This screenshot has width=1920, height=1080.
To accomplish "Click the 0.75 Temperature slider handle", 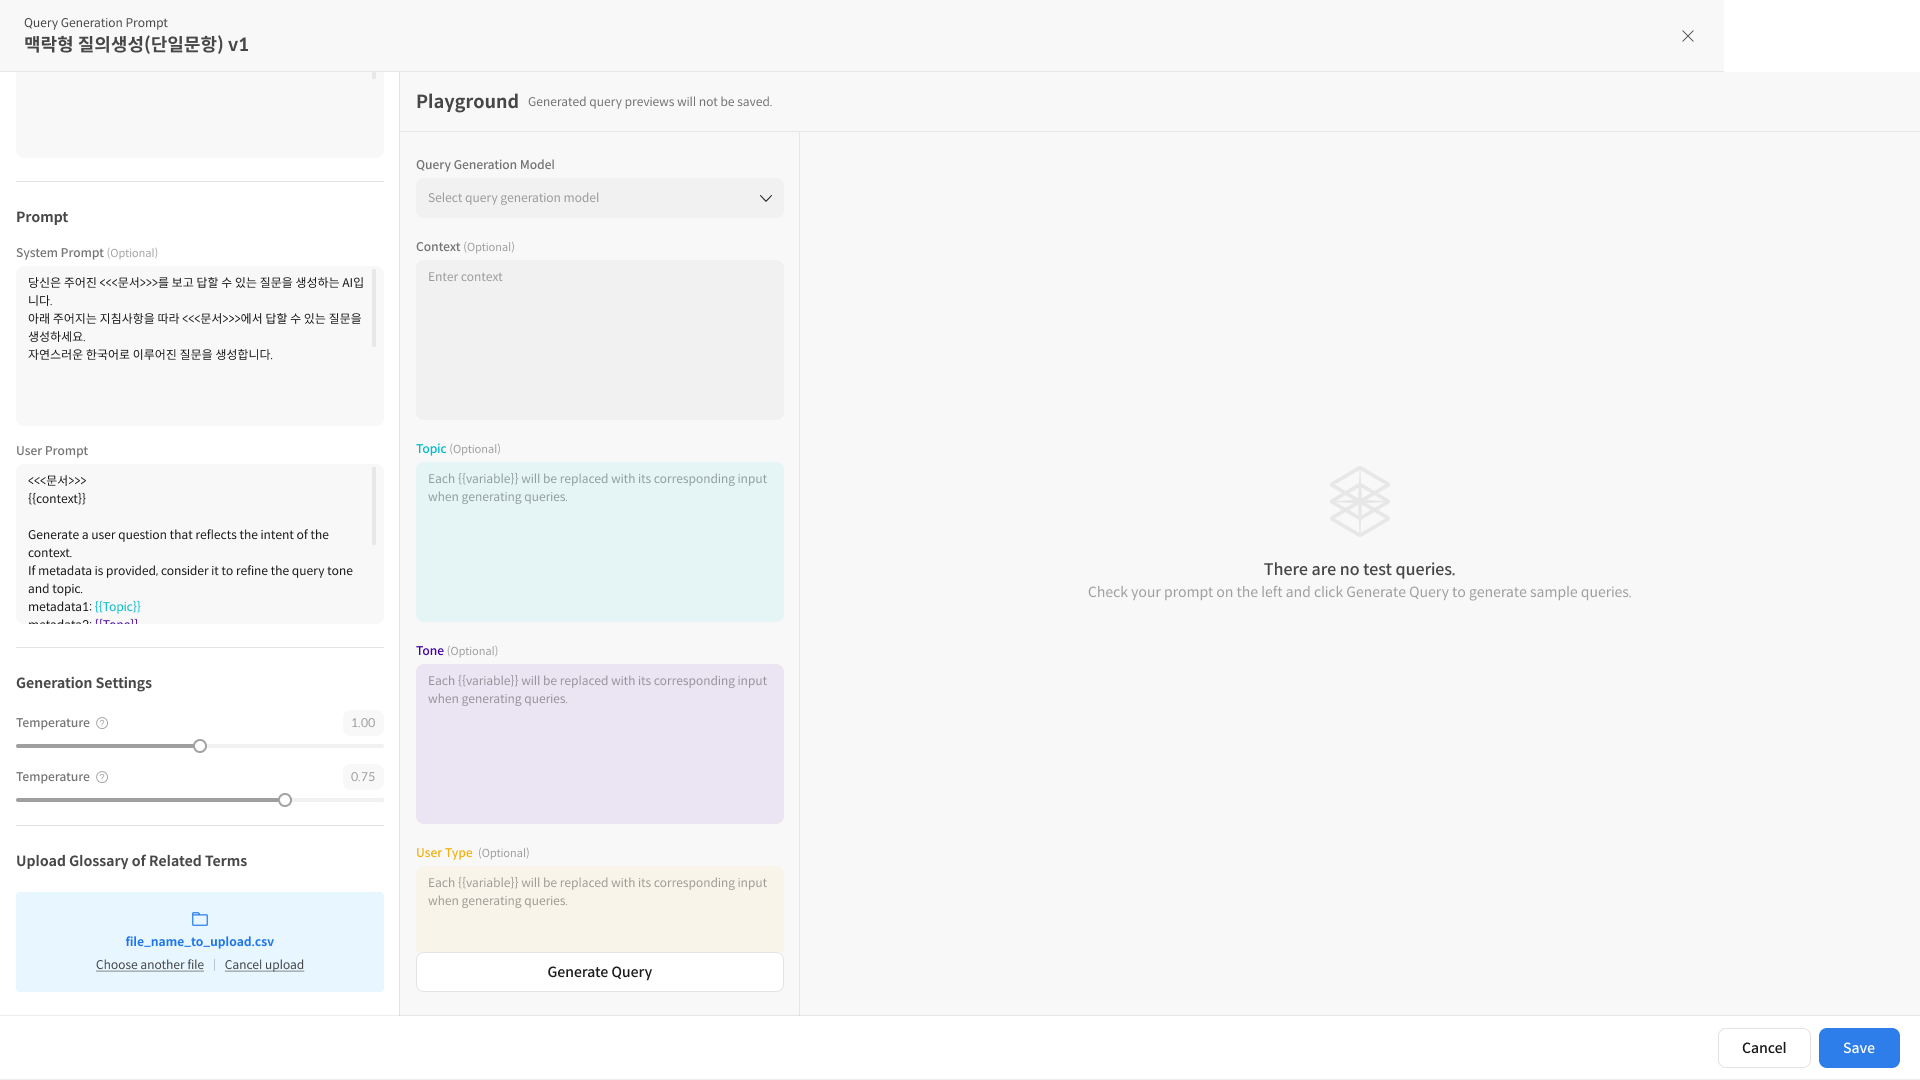I will [x=285, y=800].
